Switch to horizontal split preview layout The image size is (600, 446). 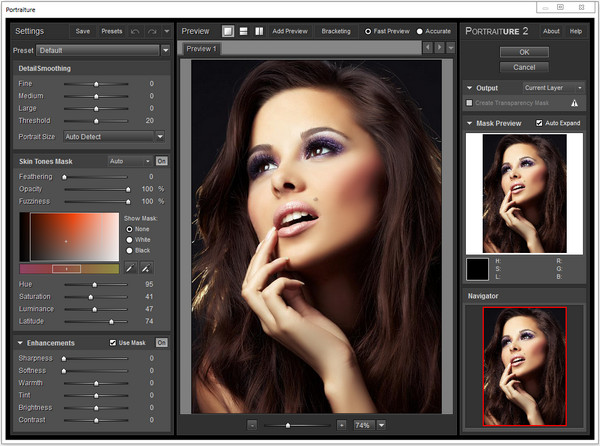243,31
